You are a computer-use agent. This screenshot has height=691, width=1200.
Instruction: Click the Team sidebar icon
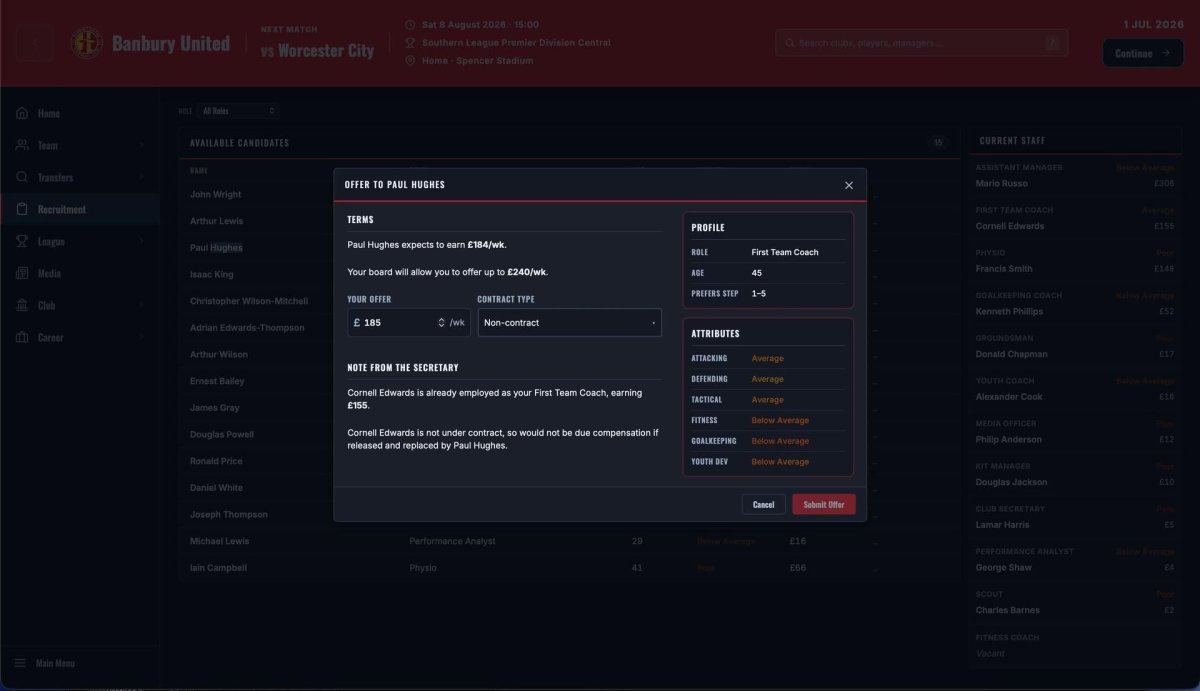tap(22, 145)
